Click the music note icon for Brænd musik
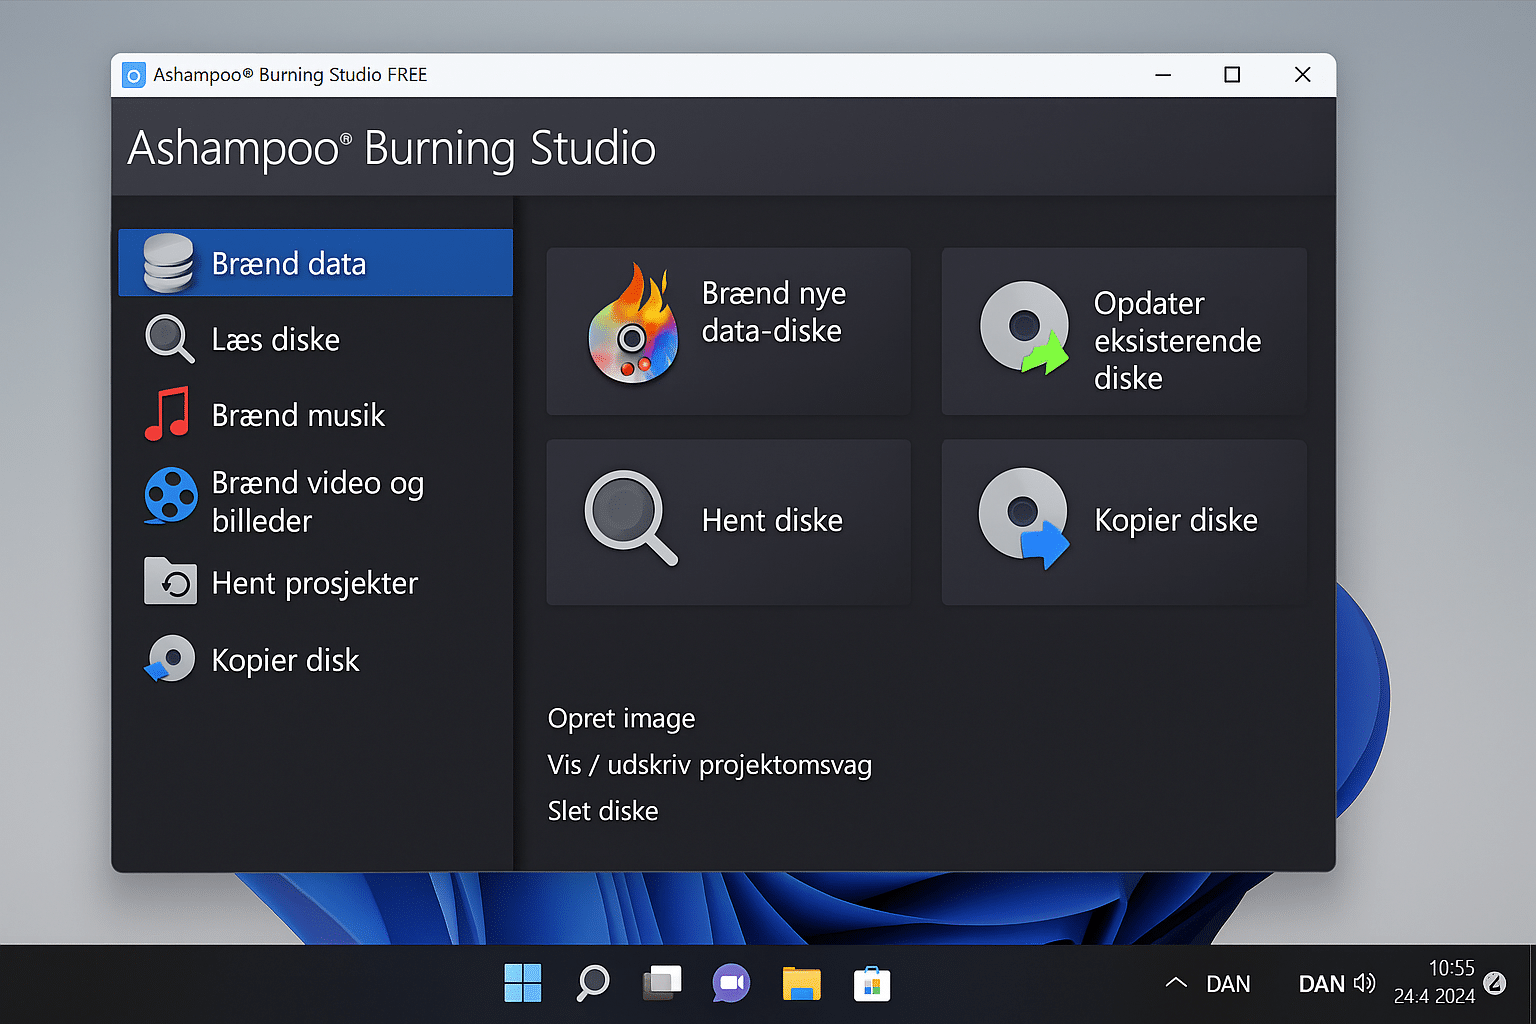Image resolution: width=1536 pixels, height=1024 pixels. coord(169,414)
